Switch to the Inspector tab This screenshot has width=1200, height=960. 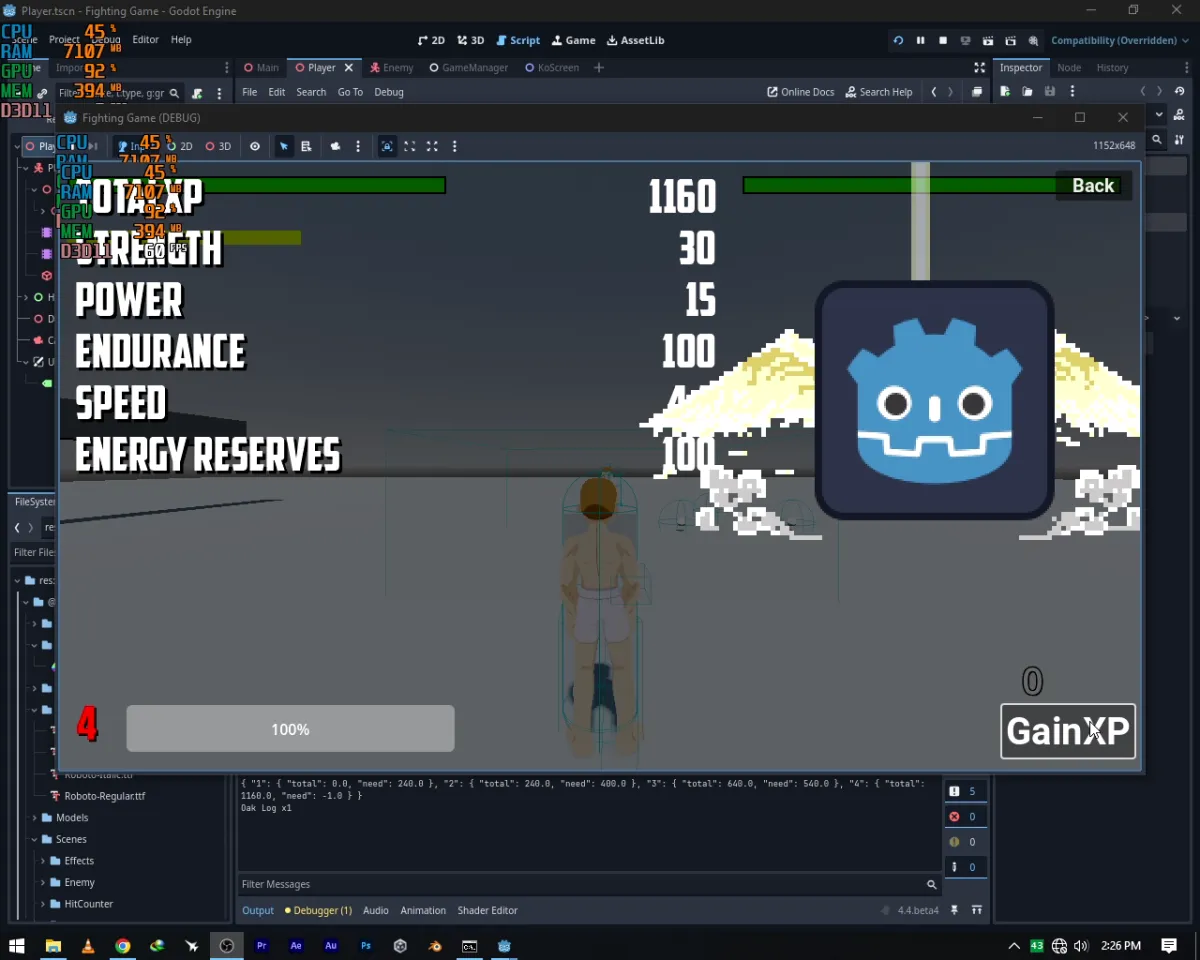[1021, 67]
